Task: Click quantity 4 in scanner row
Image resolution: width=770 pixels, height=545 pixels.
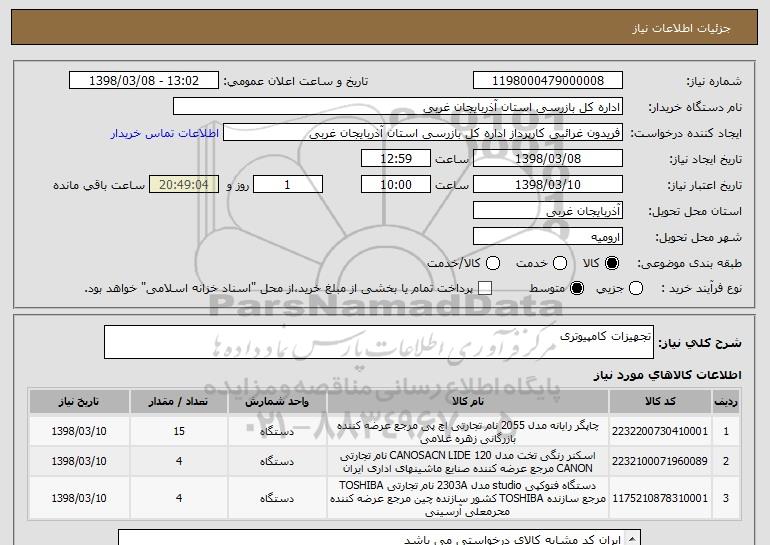Action: [179, 462]
